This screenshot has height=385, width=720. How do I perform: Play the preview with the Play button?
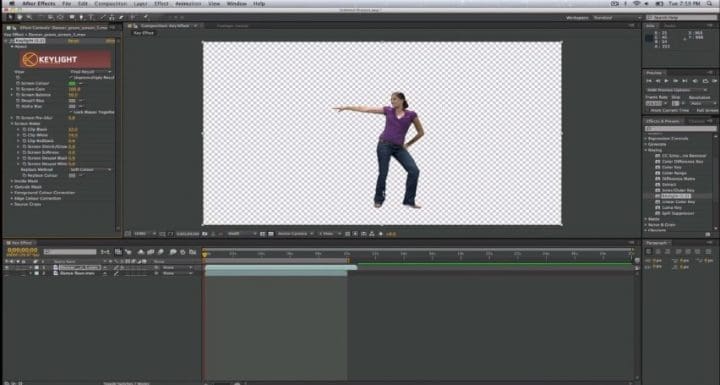666,81
